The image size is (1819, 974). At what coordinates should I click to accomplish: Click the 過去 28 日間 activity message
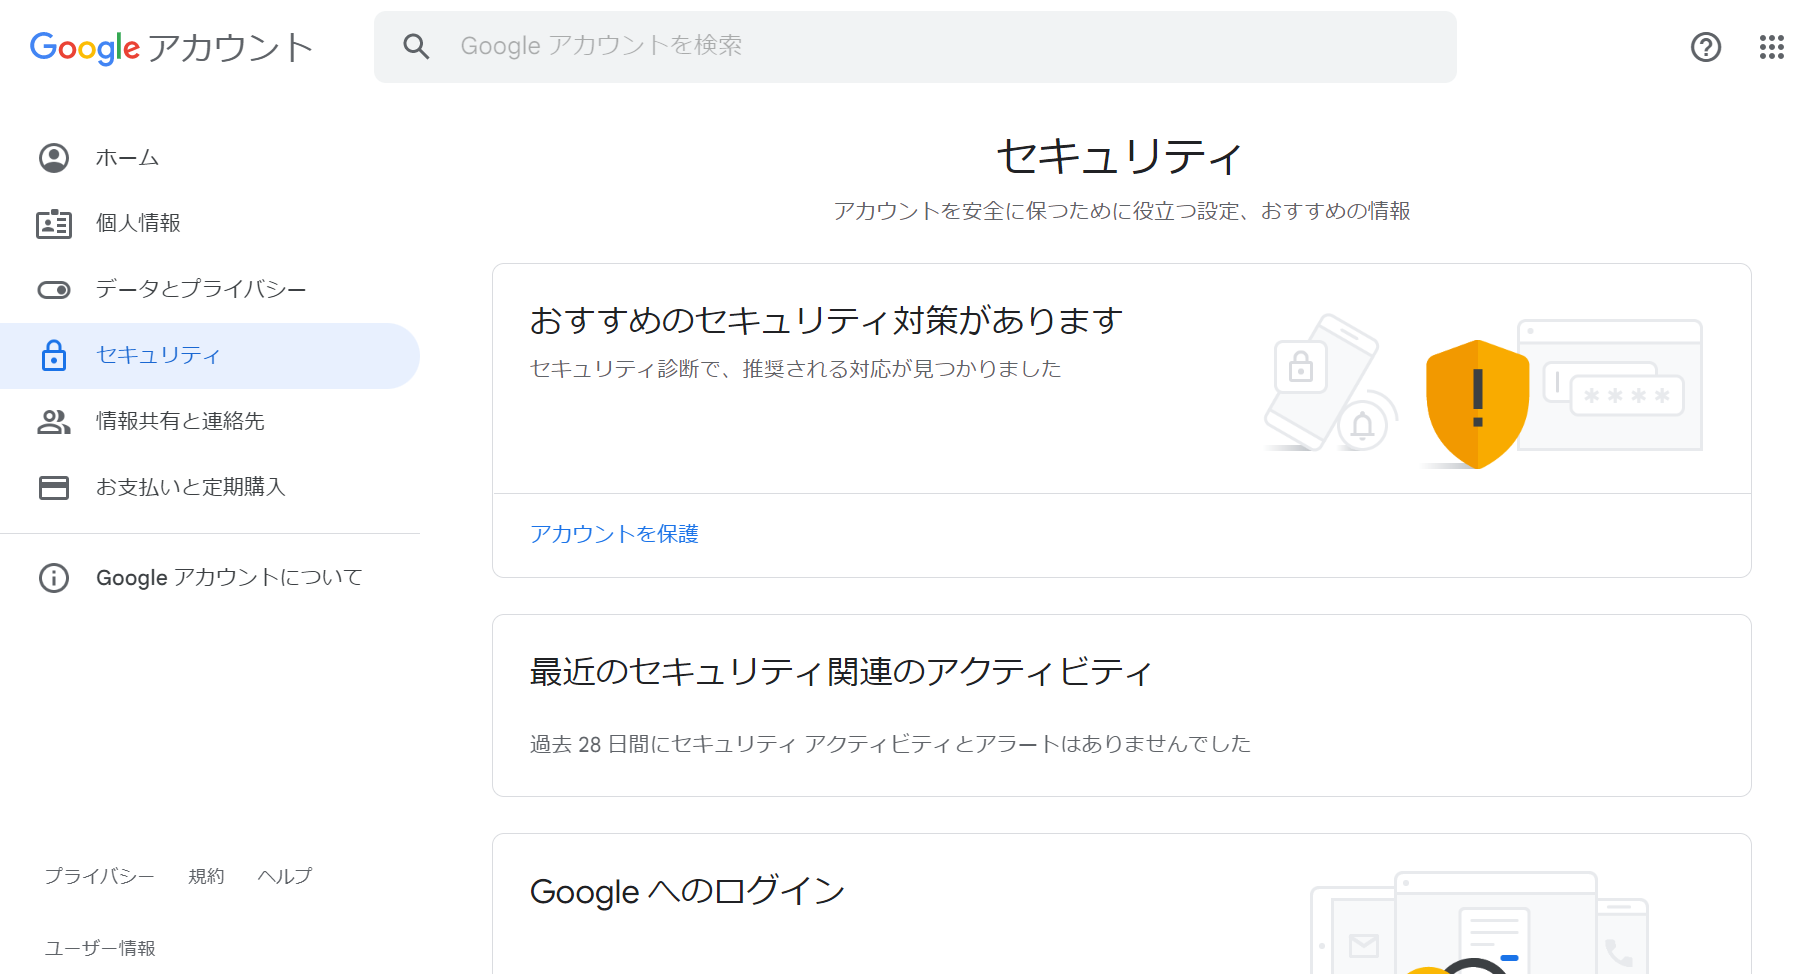[x=890, y=744]
